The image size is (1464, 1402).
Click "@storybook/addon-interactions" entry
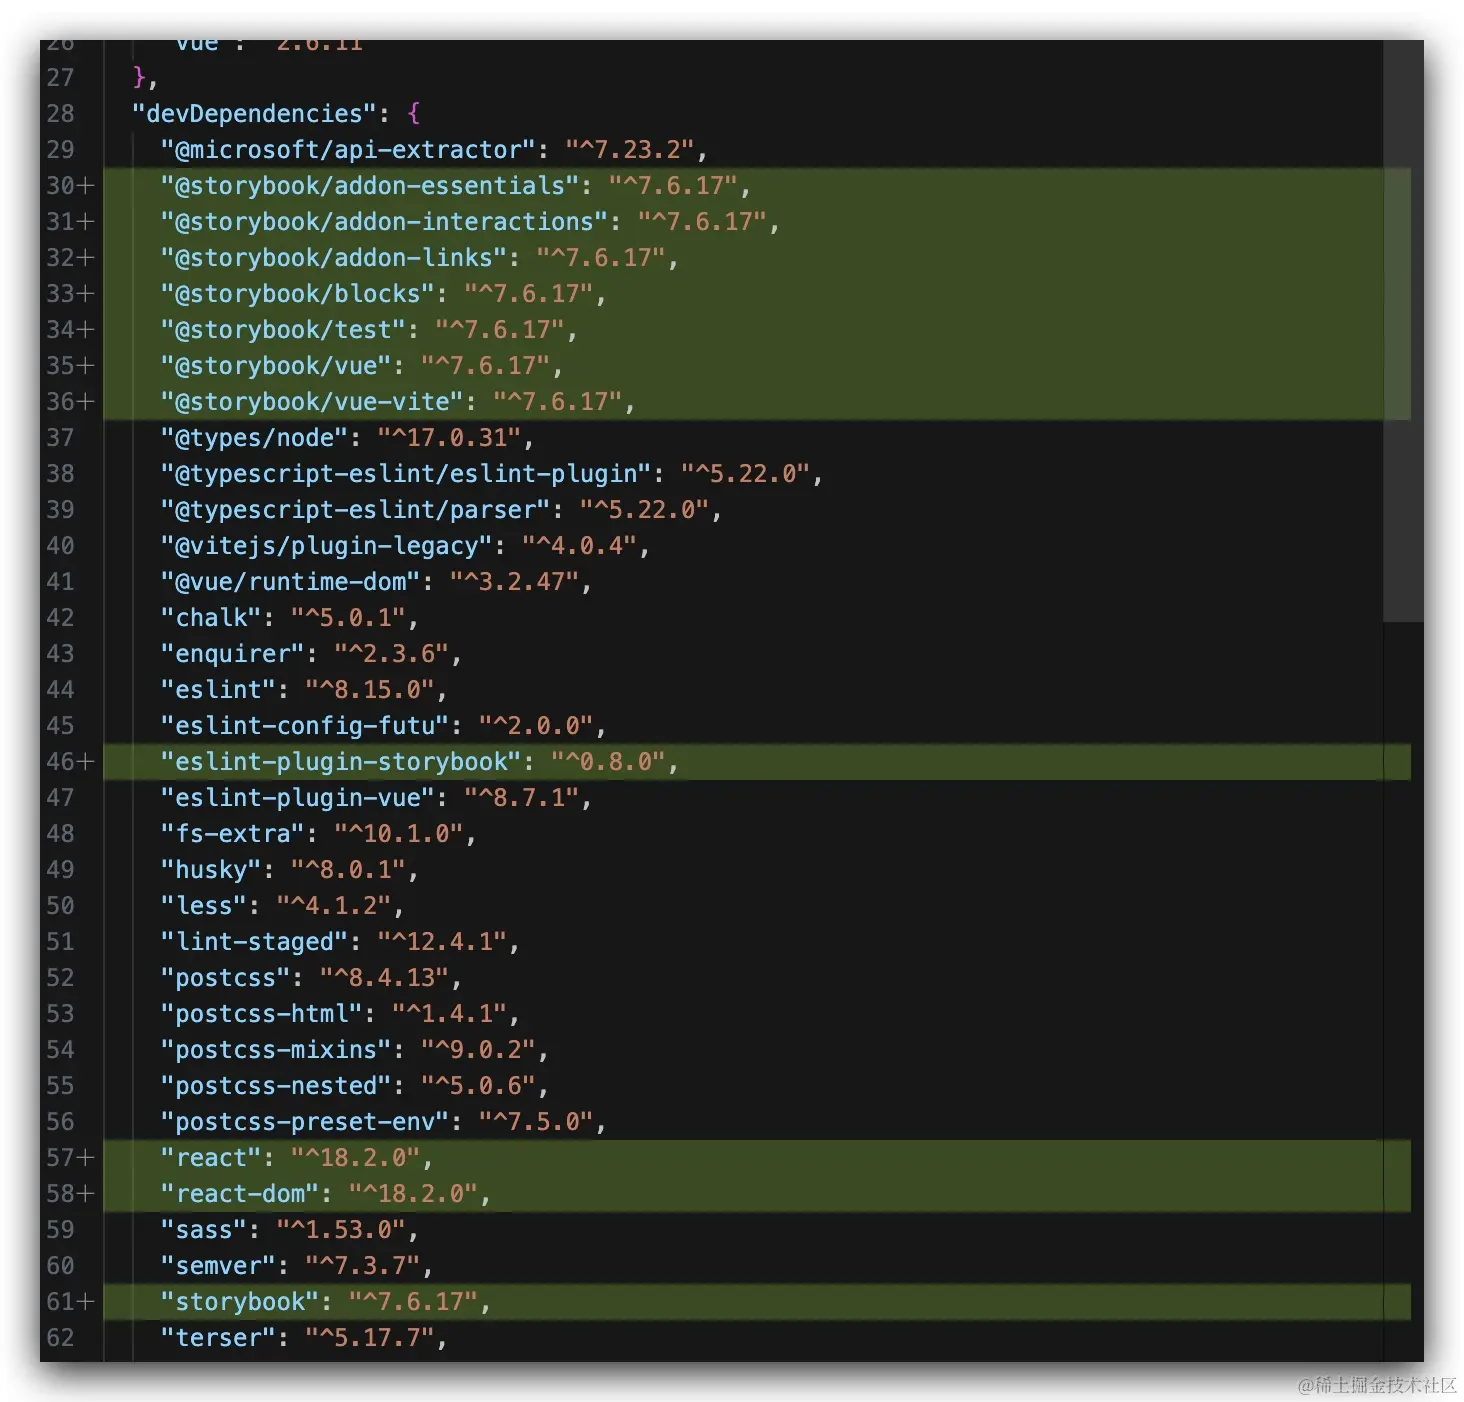tap(470, 222)
